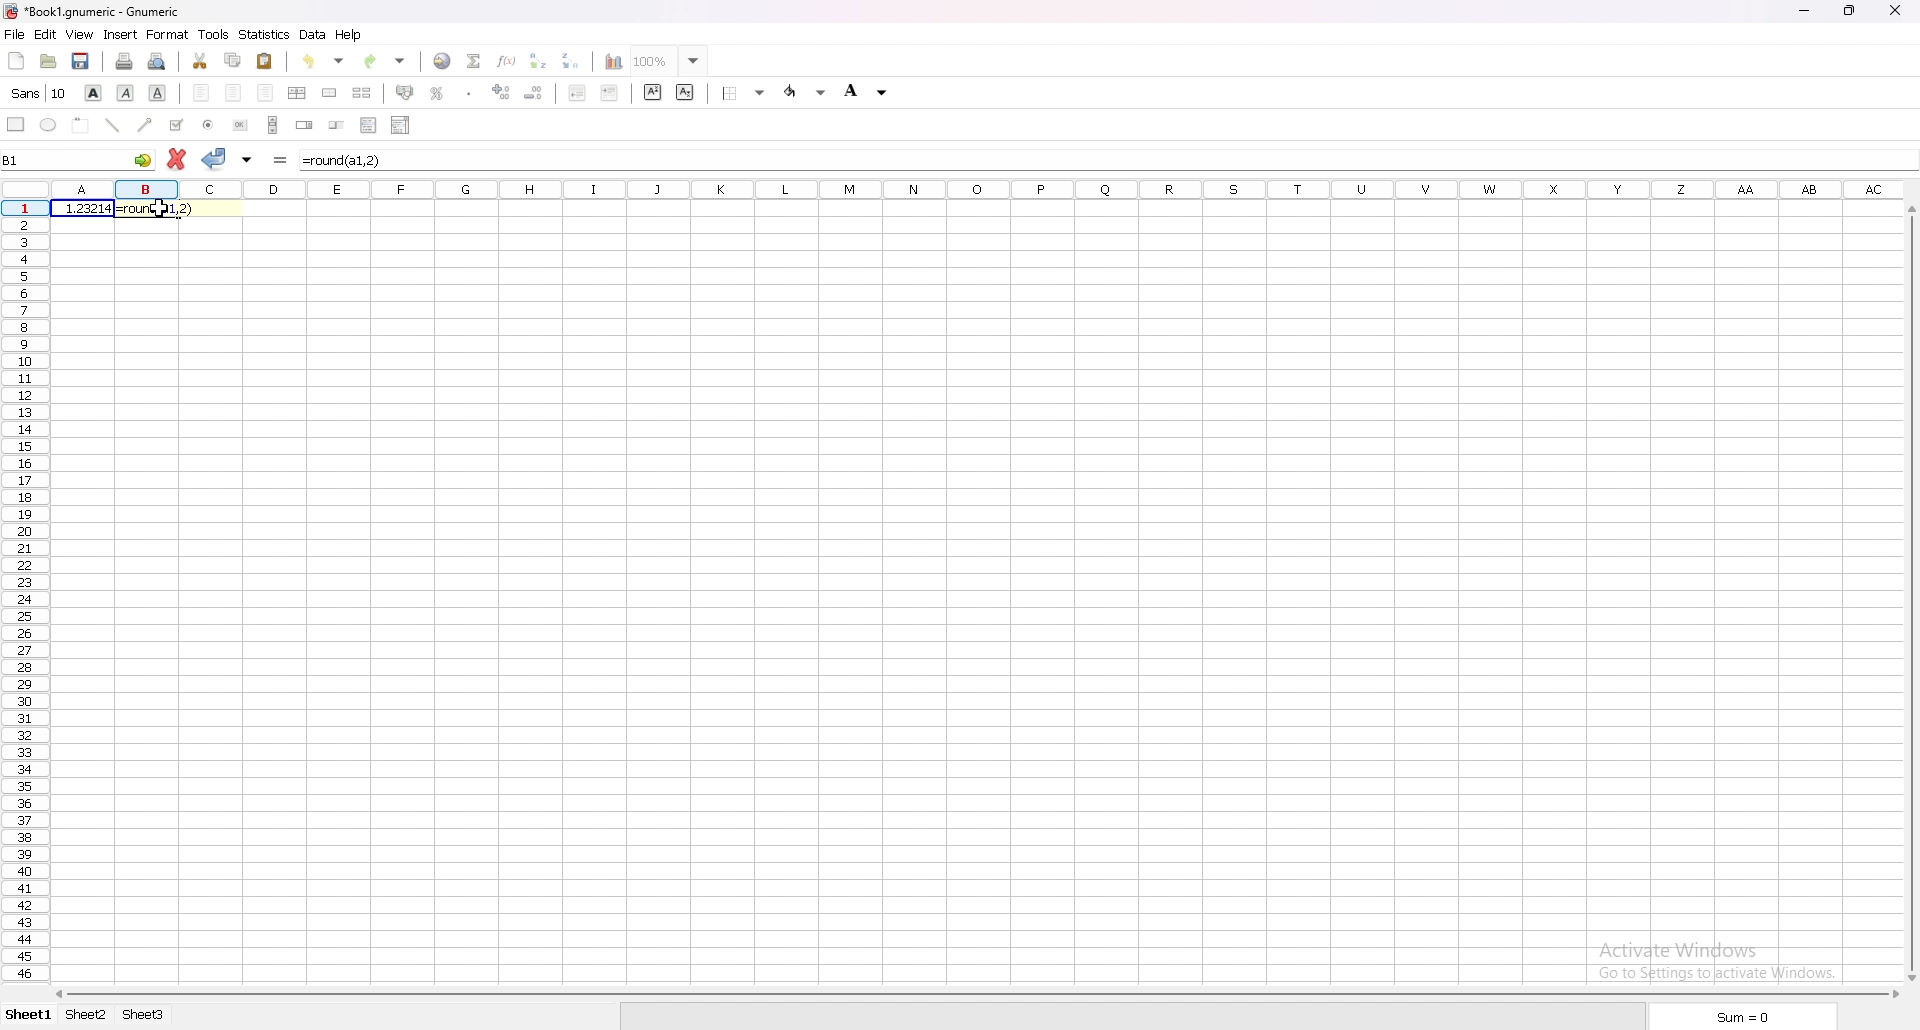Toggle italic text formatting
1920x1030 pixels.
126,93
